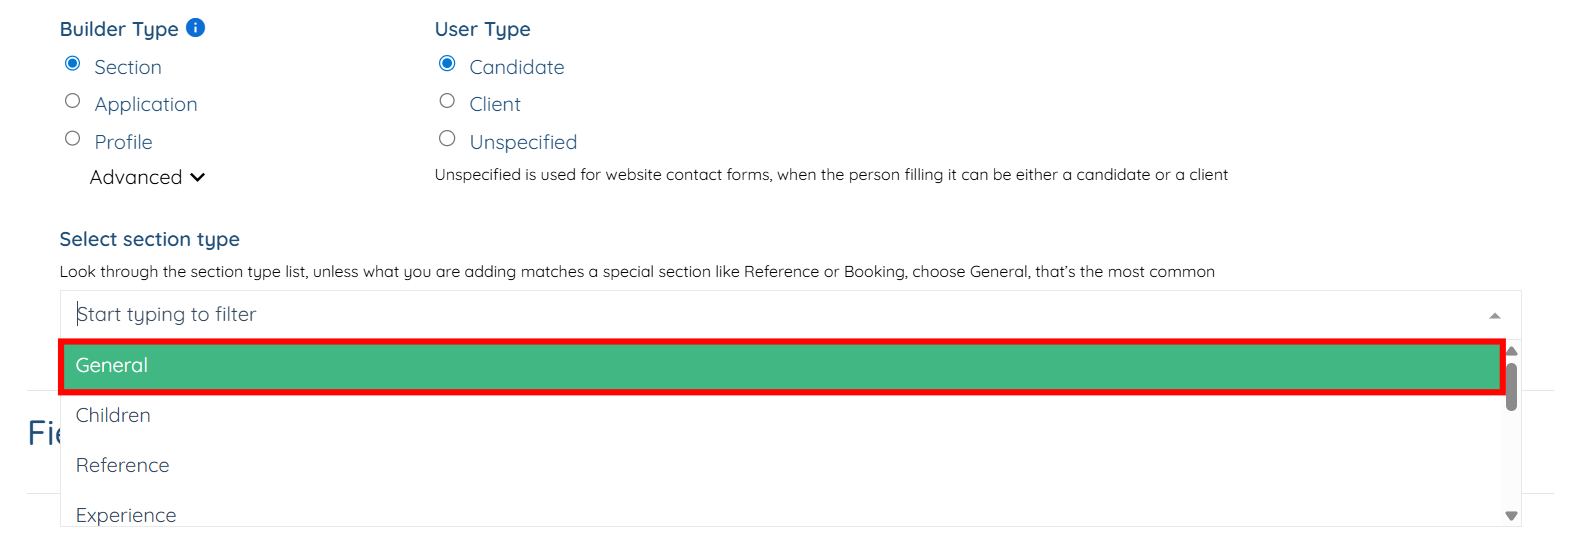
Task: Select Candidate user type
Action: click(447, 64)
